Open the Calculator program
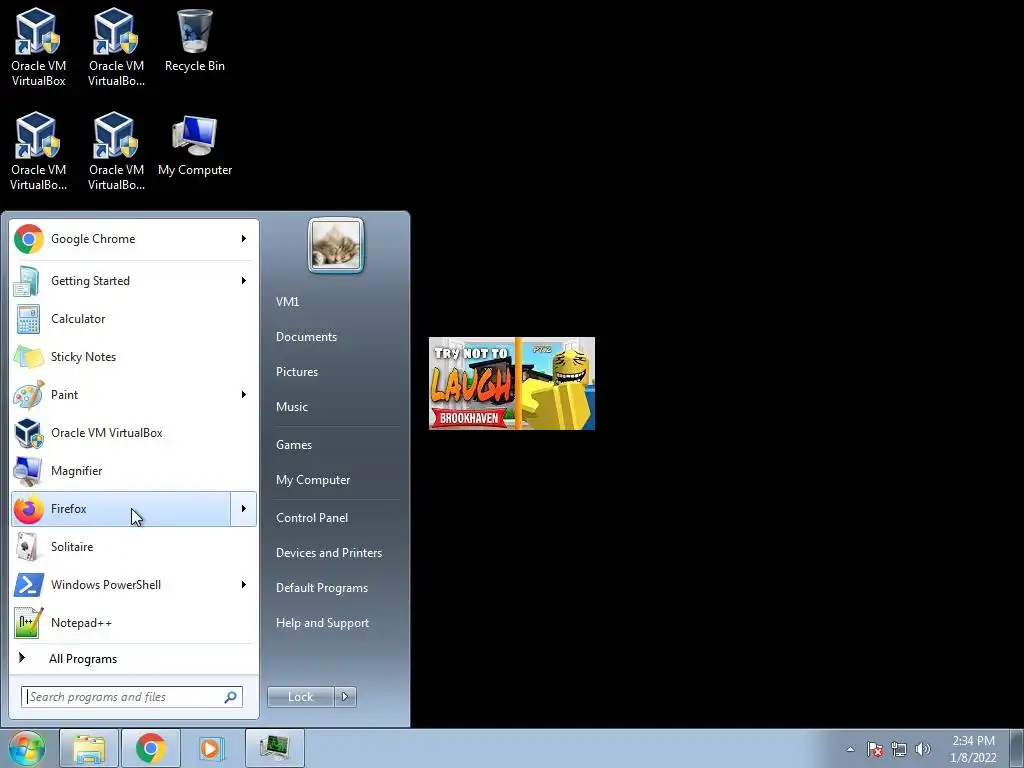The width and height of the screenshot is (1024, 768). [134, 319]
